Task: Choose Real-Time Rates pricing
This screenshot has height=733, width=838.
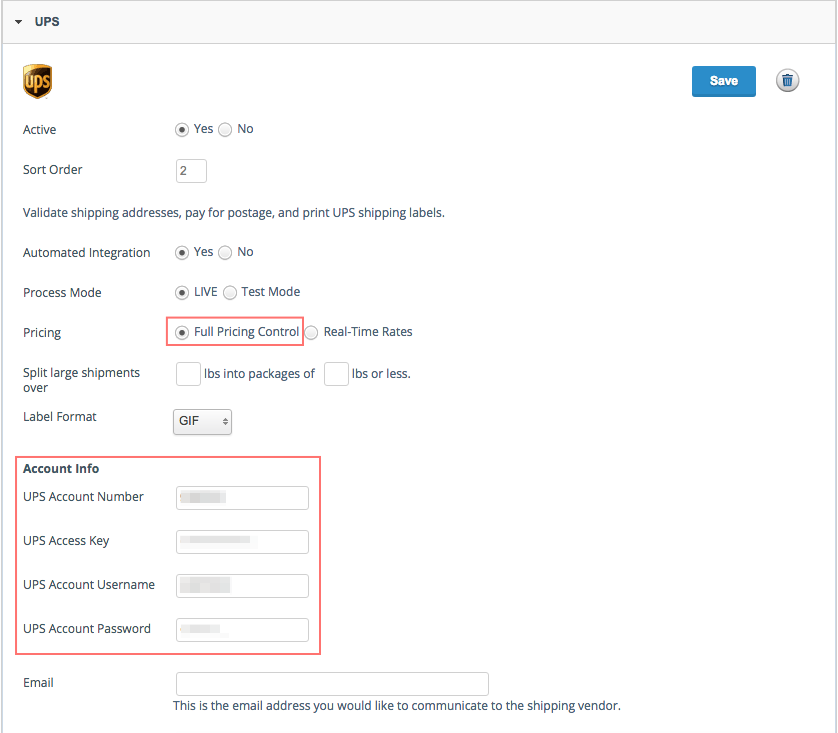Action: point(312,333)
